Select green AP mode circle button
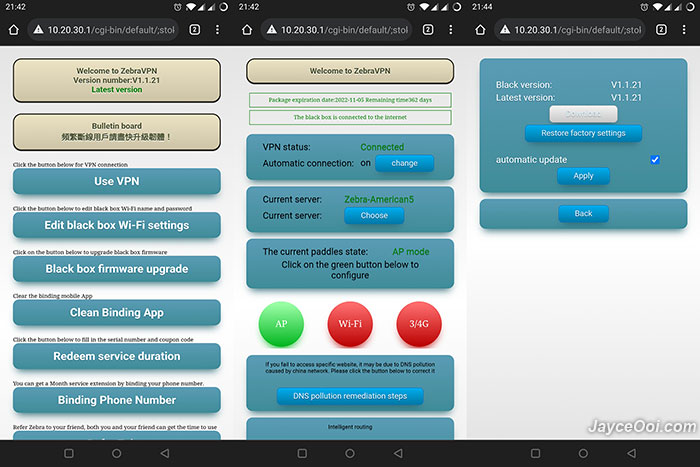Image resolution: width=700 pixels, height=467 pixels. click(281, 324)
